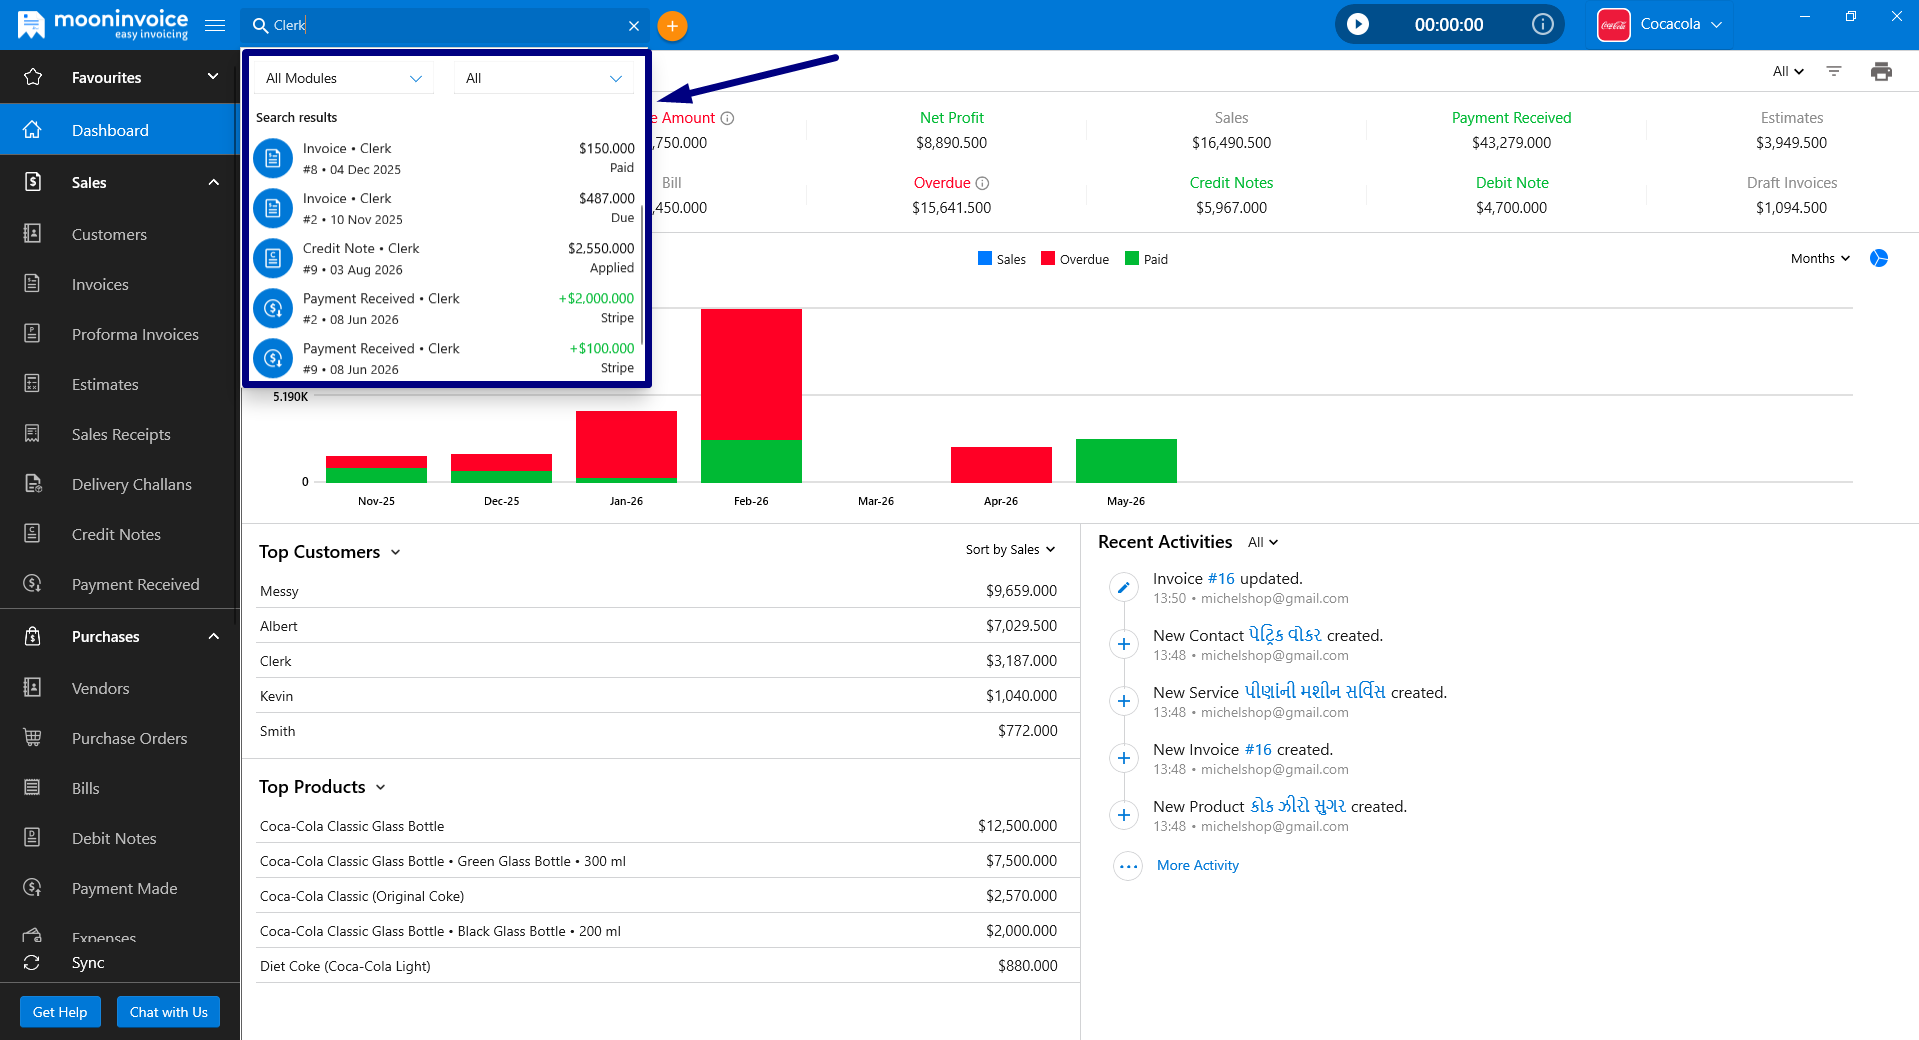Image resolution: width=1919 pixels, height=1040 pixels.
Task: Toggle the red Overdue legend swatch
Action: (x=1048, y=258)
